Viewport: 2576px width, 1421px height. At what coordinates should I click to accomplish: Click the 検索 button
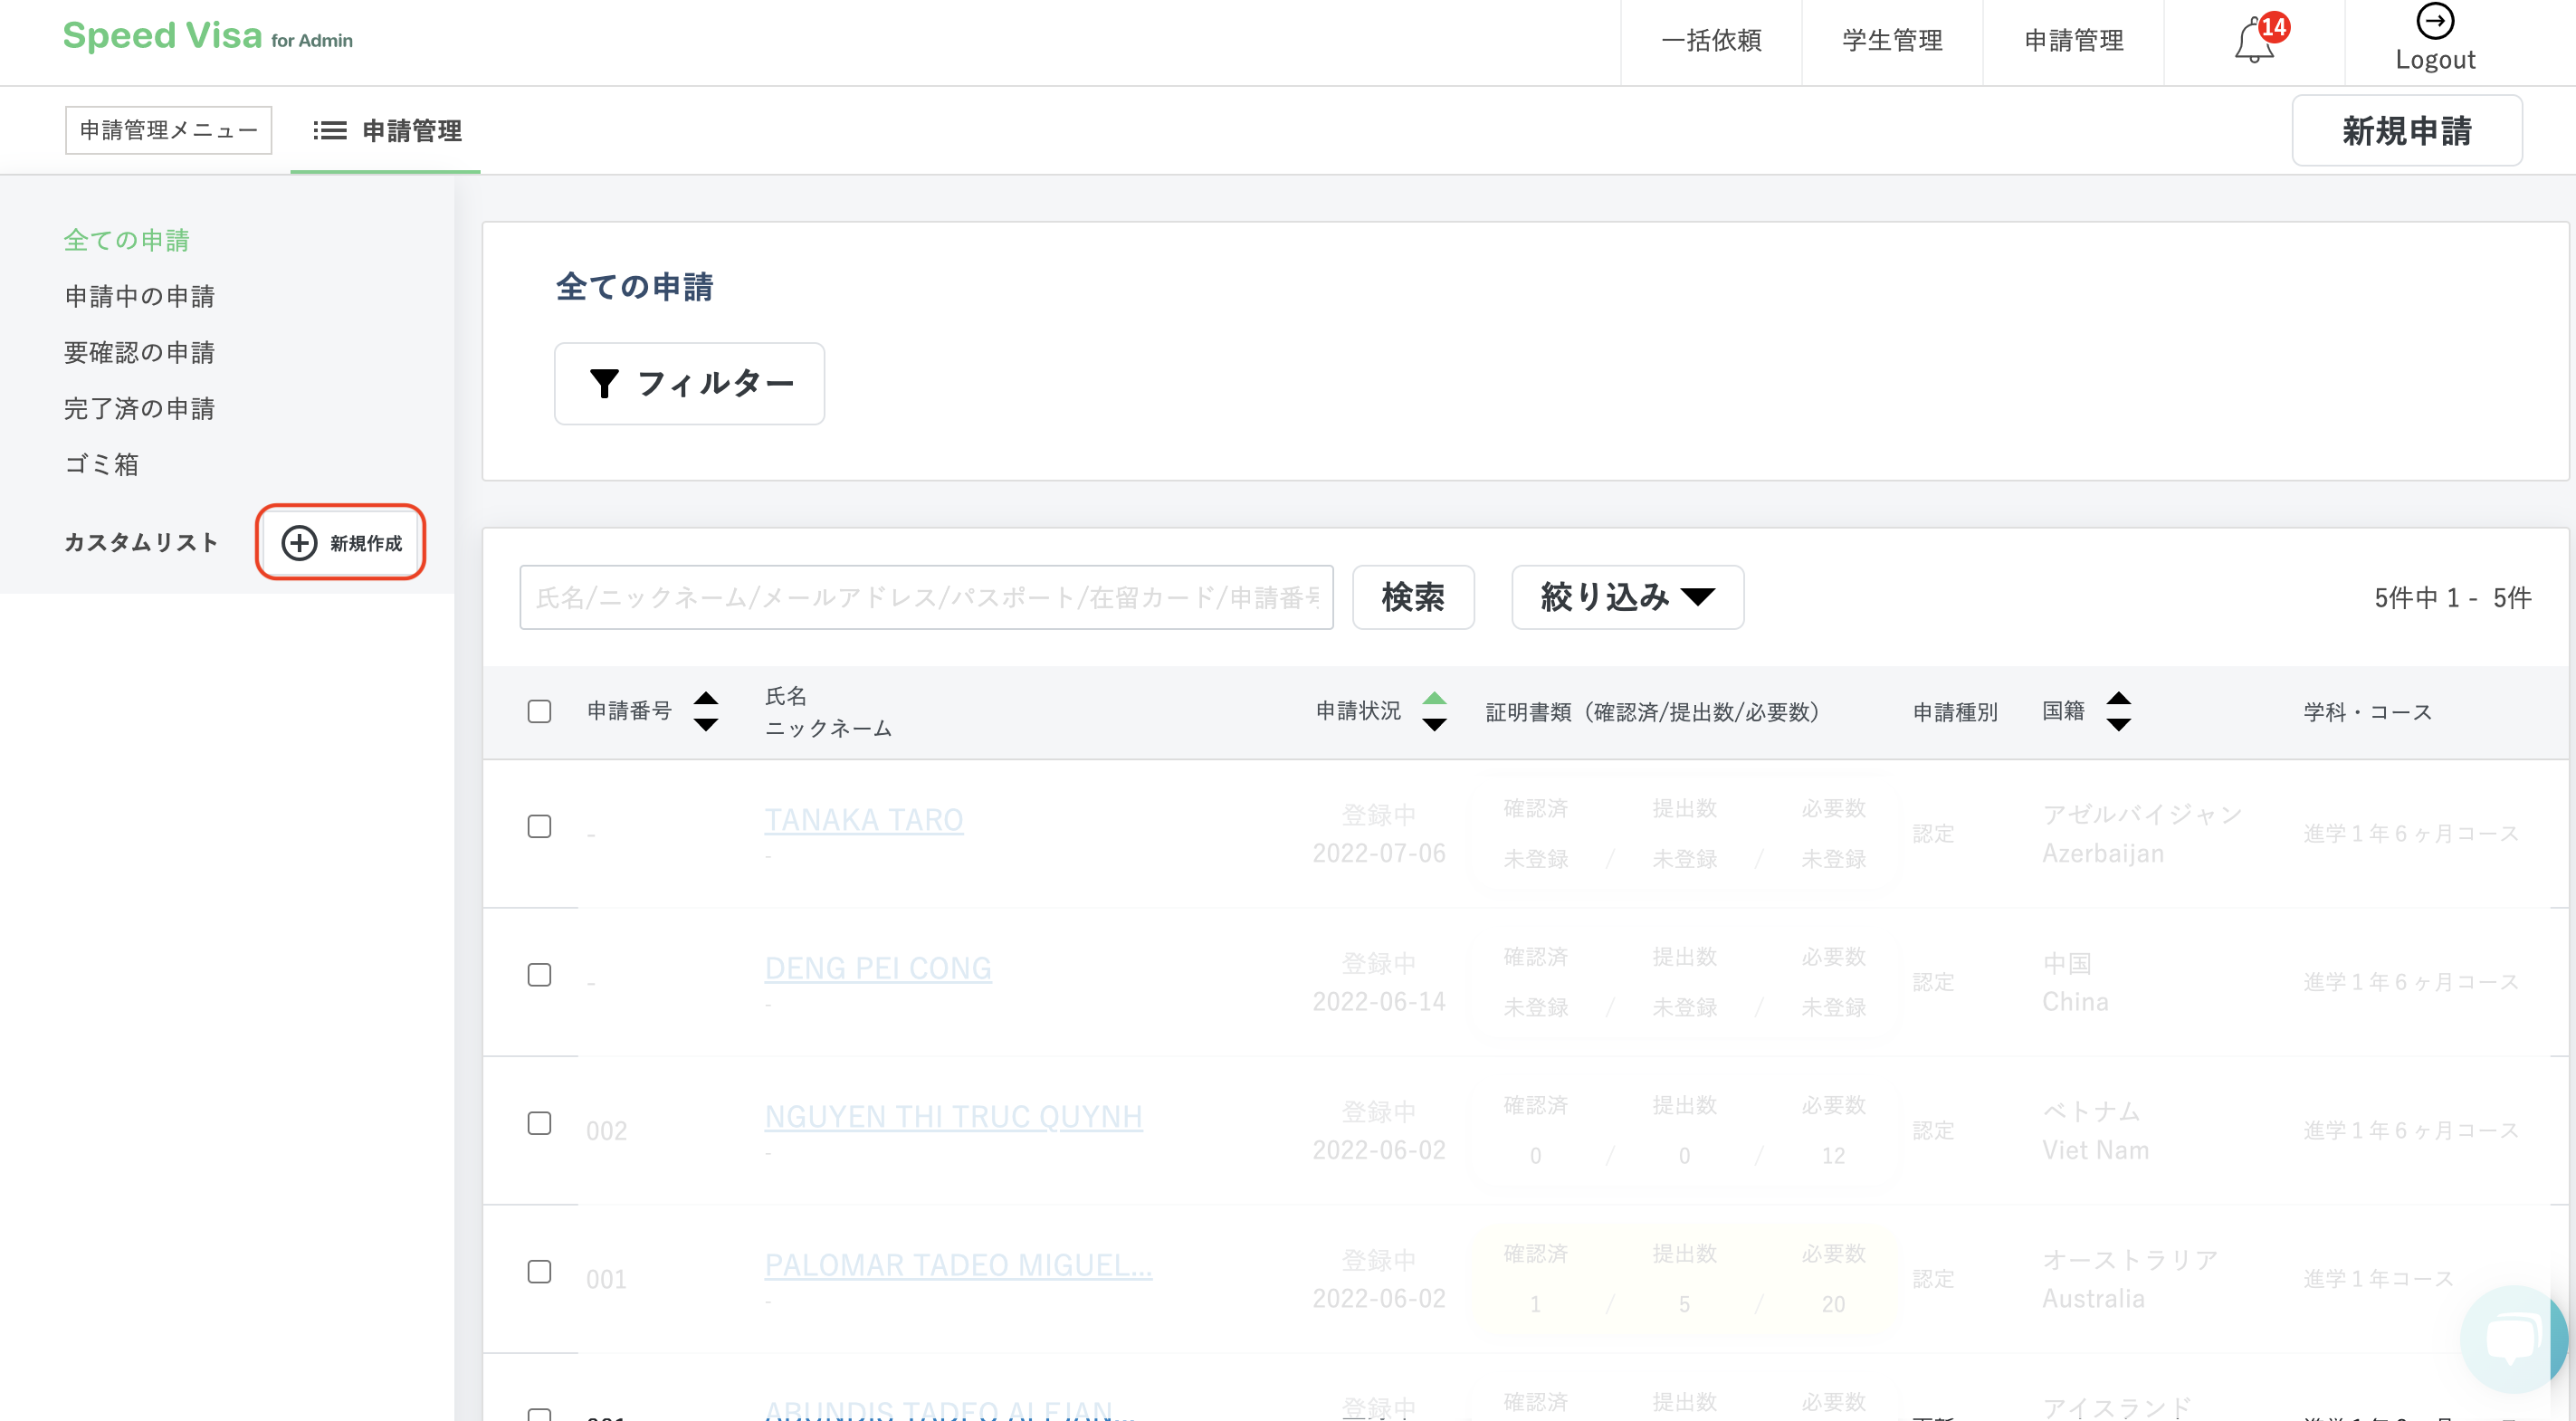1412,597
